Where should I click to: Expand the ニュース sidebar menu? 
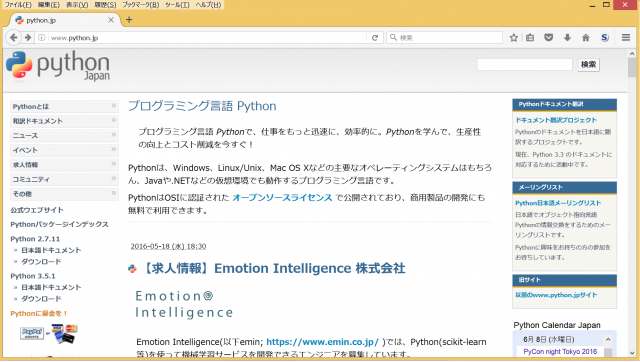pos(64,135)
